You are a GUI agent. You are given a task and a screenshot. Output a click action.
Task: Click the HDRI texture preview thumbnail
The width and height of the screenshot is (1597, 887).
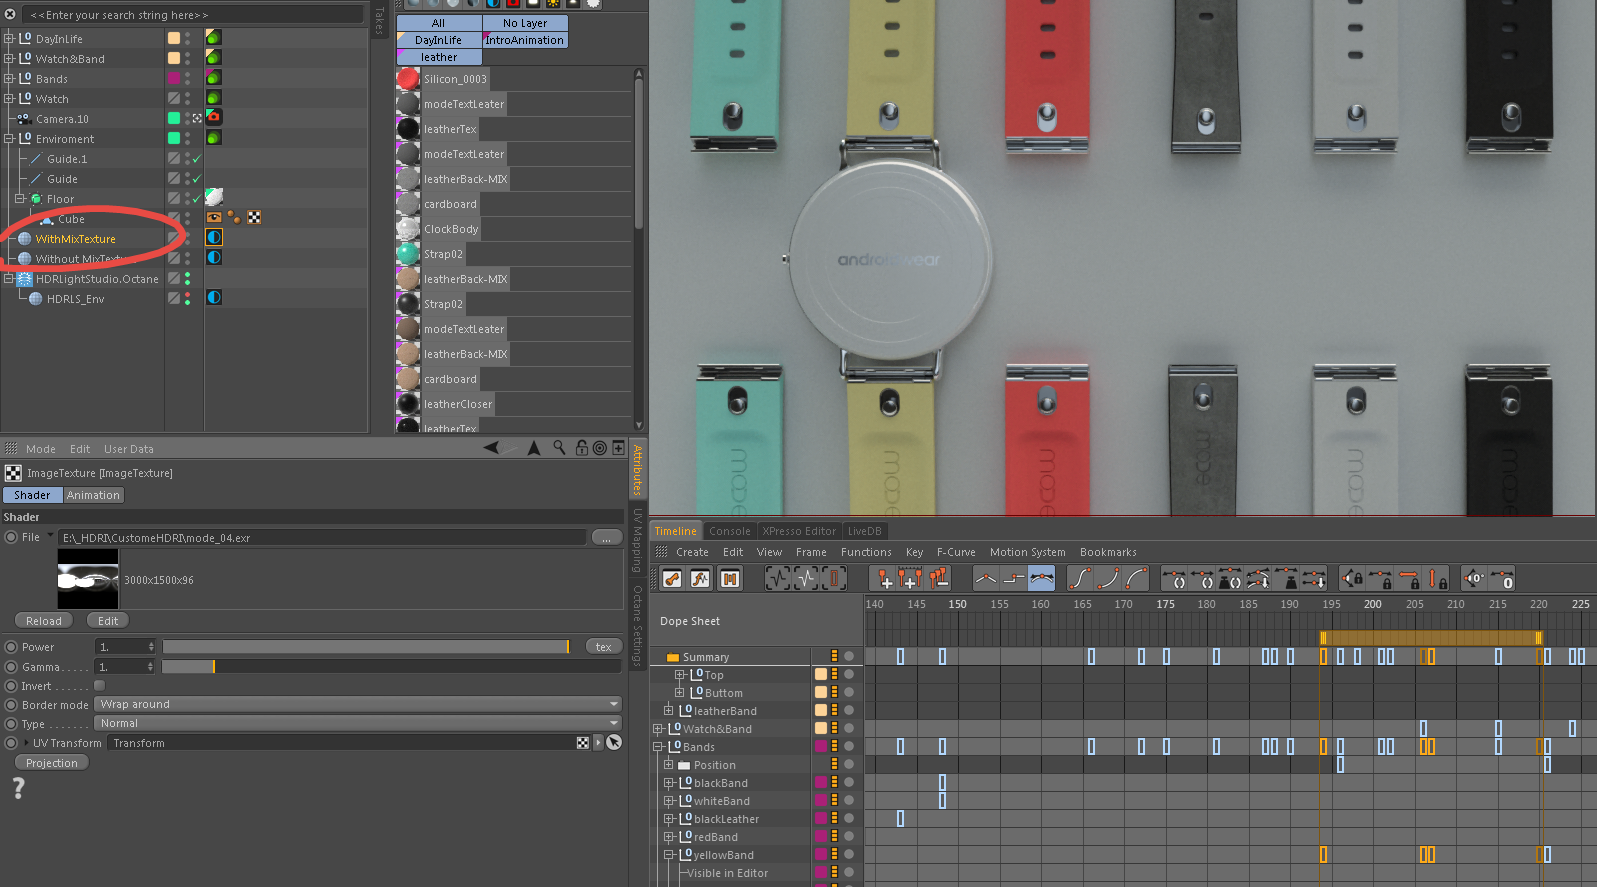click(88, 579)
